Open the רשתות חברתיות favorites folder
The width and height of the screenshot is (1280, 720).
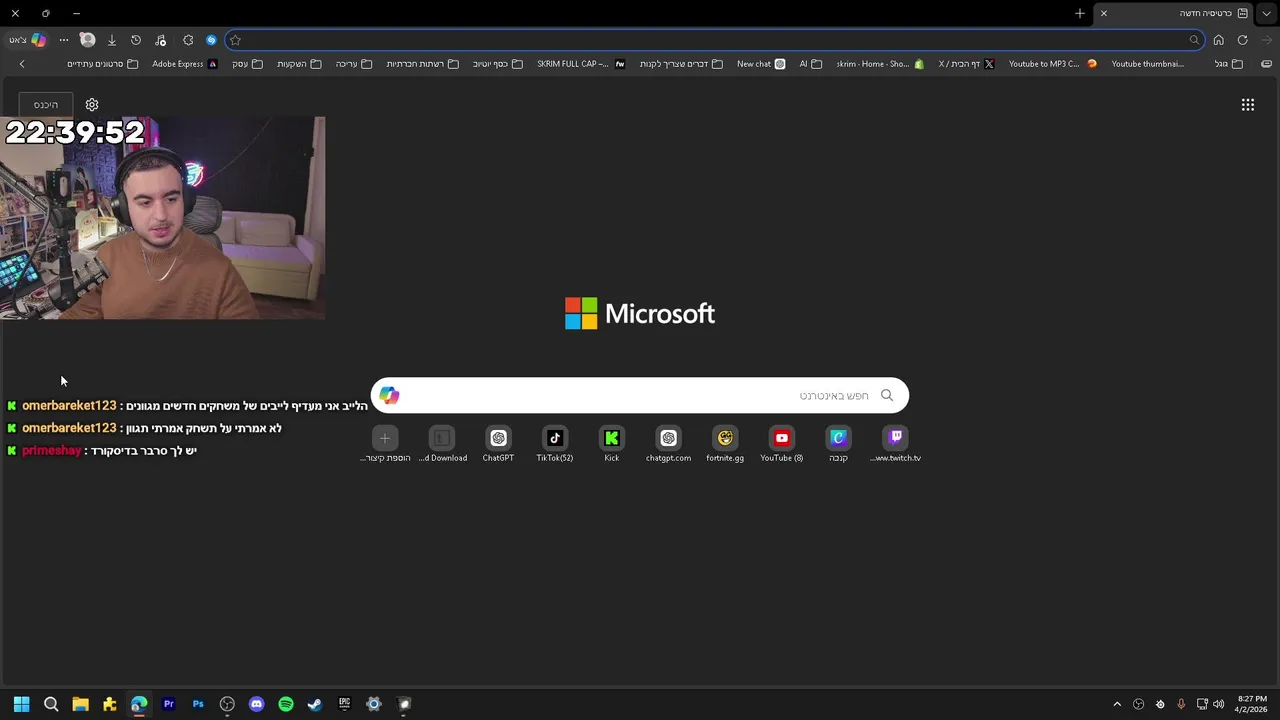point(422,64)
